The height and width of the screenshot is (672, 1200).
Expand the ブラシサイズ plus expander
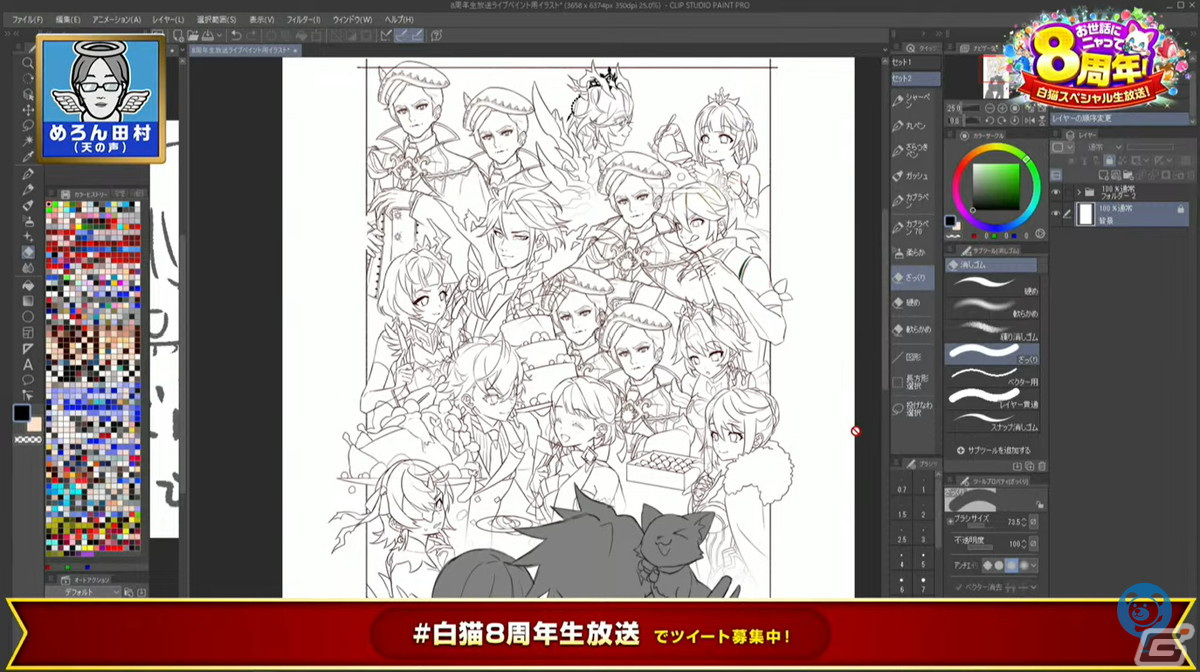pyautogui.click(x=950, y=522)
